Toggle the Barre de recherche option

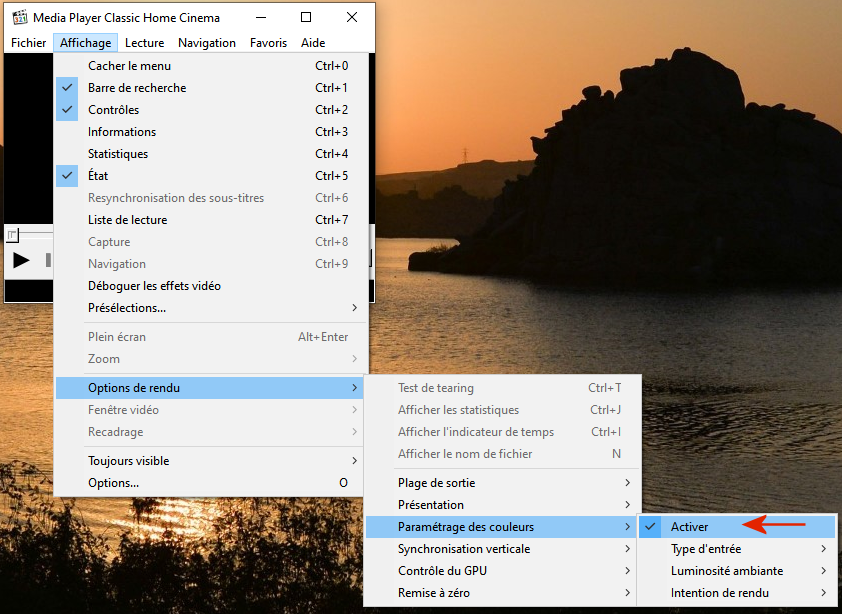[x=137, y=88]
